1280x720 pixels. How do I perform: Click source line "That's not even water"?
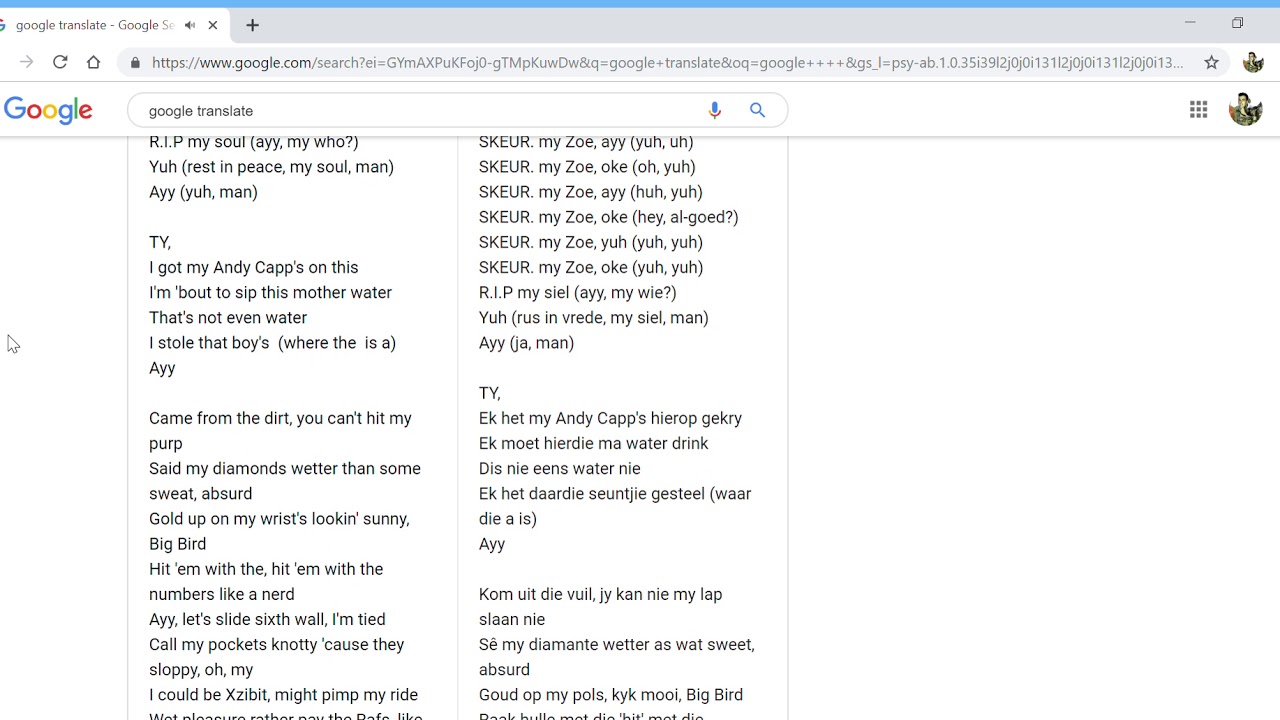(228, 317)
